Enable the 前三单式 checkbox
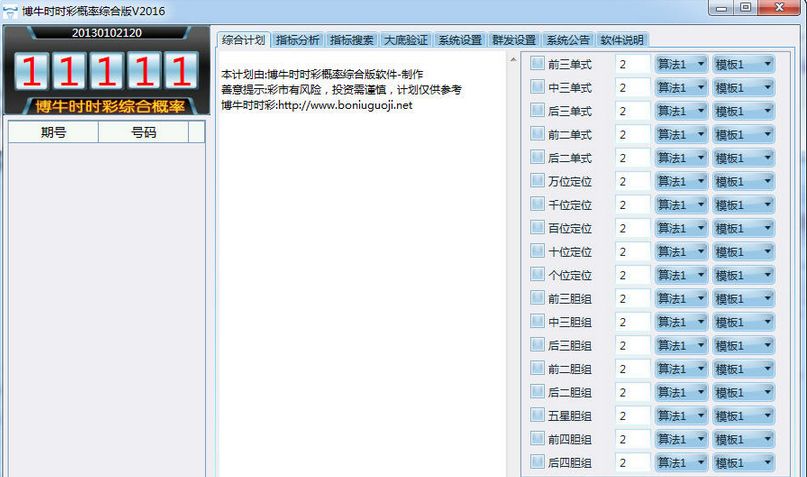 537,63
